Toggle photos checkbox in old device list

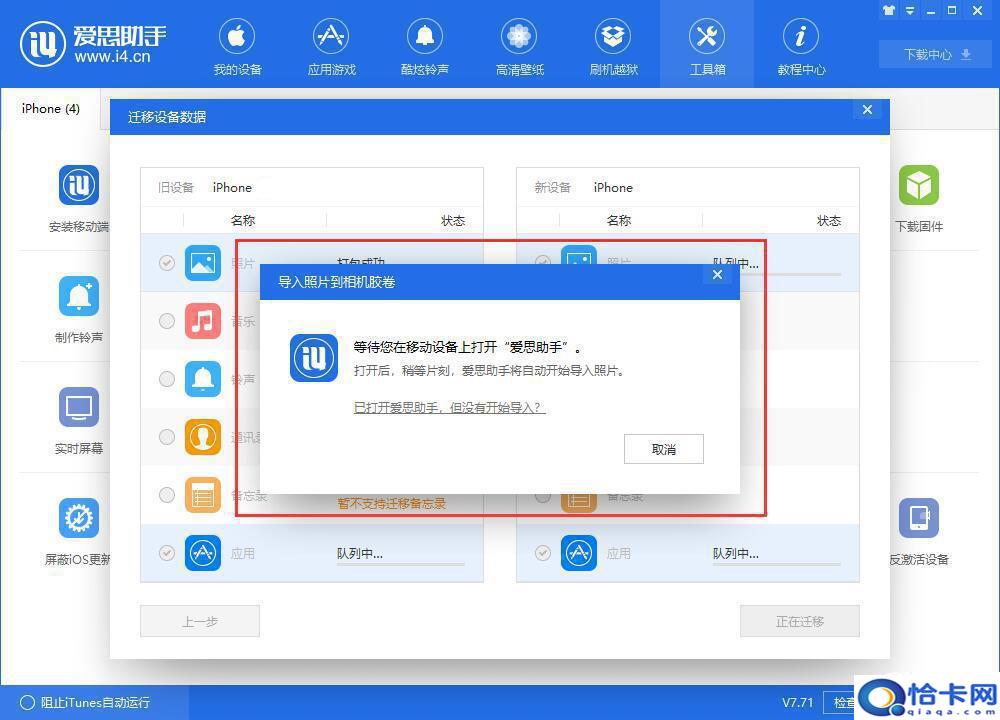point(166,263)
